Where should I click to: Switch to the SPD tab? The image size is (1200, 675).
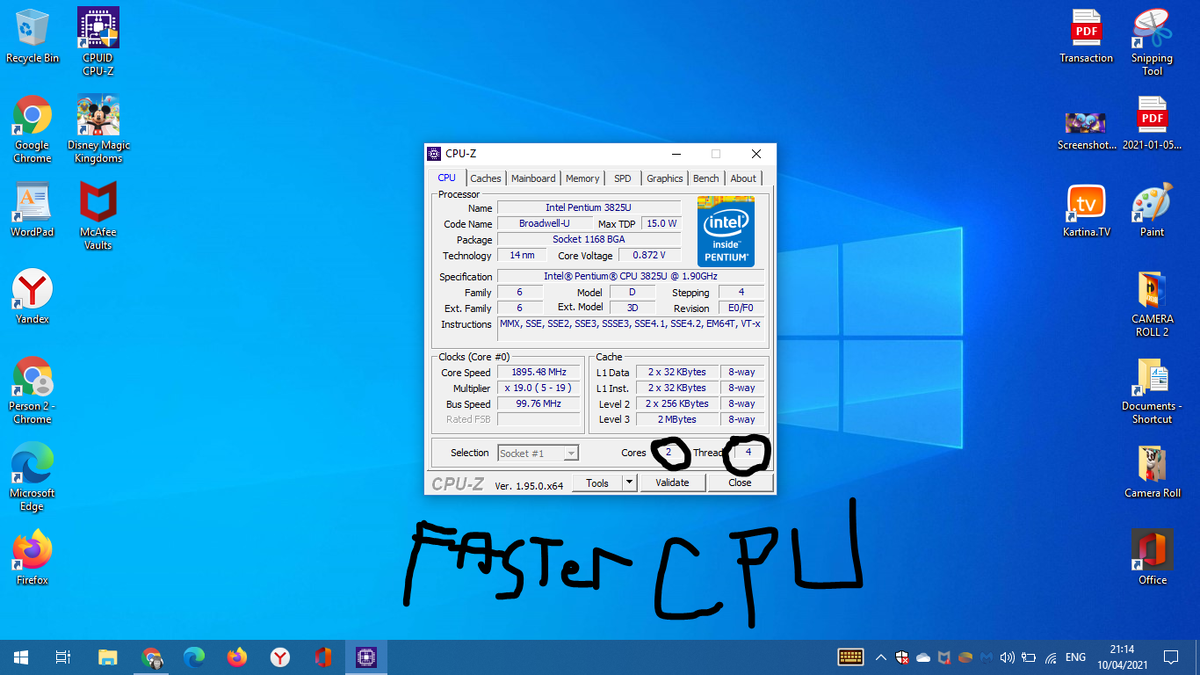[623, 178]
